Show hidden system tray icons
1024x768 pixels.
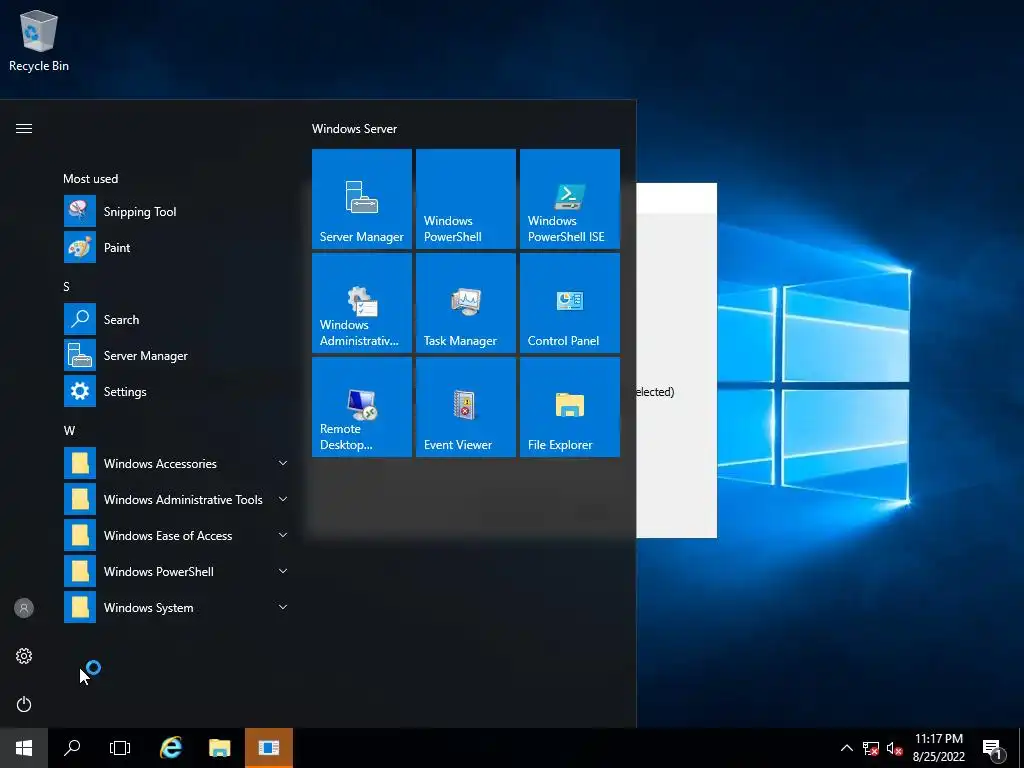tap(846, 748)
